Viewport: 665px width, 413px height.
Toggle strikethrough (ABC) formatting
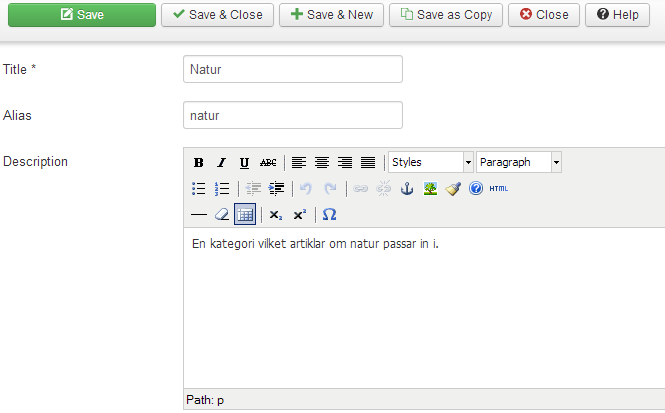(x=268, y=162)
